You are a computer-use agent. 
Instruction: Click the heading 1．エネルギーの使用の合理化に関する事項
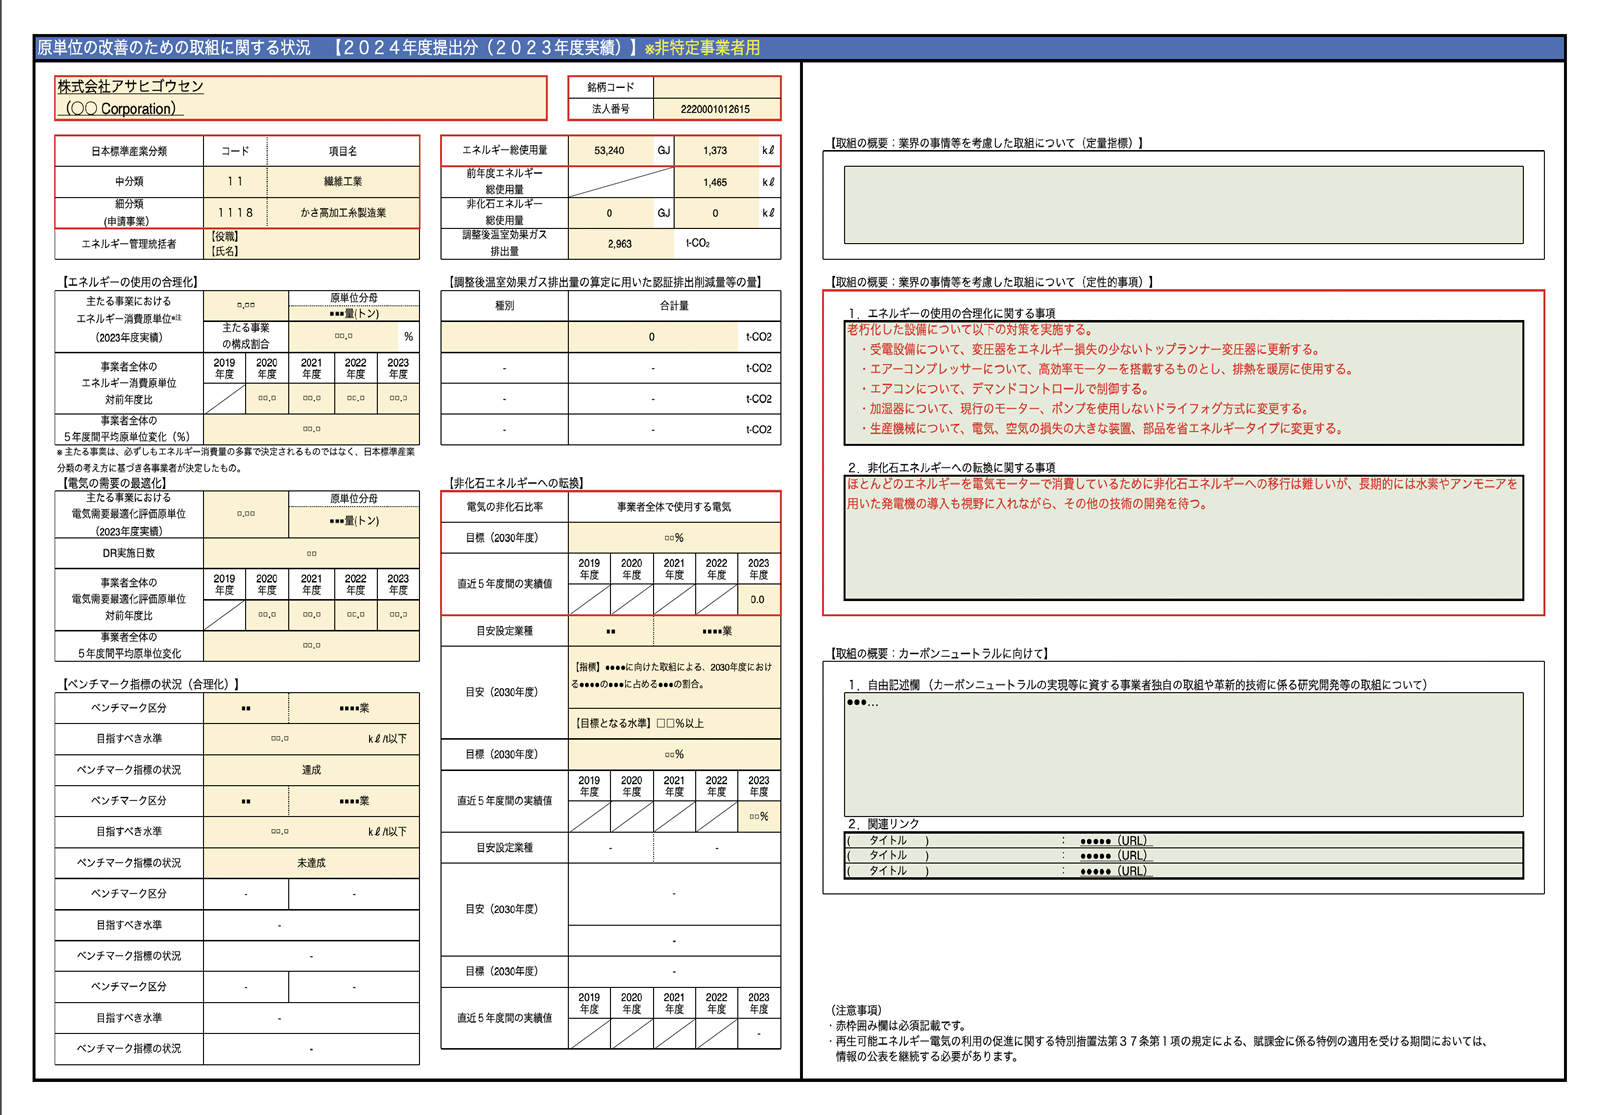[x=951, y=313]
